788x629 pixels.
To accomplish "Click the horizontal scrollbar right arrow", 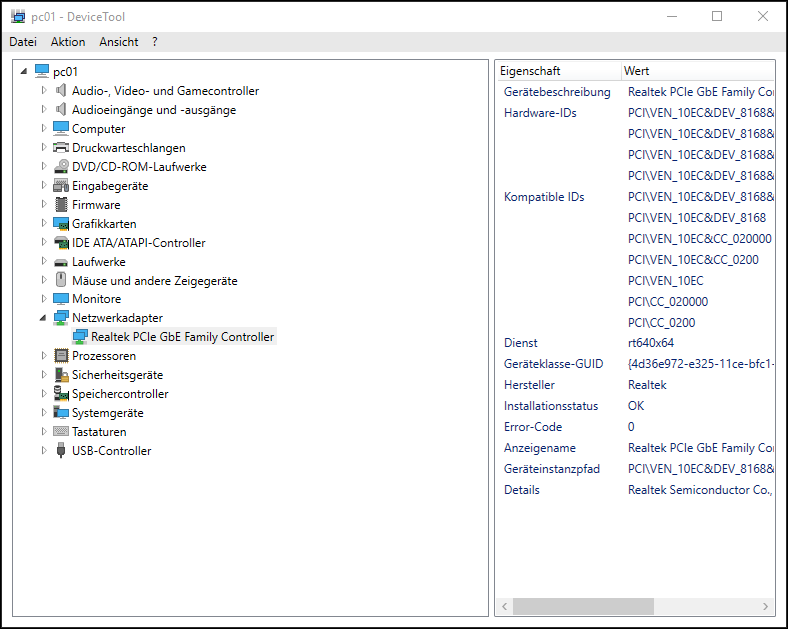I will pos(766,607).
